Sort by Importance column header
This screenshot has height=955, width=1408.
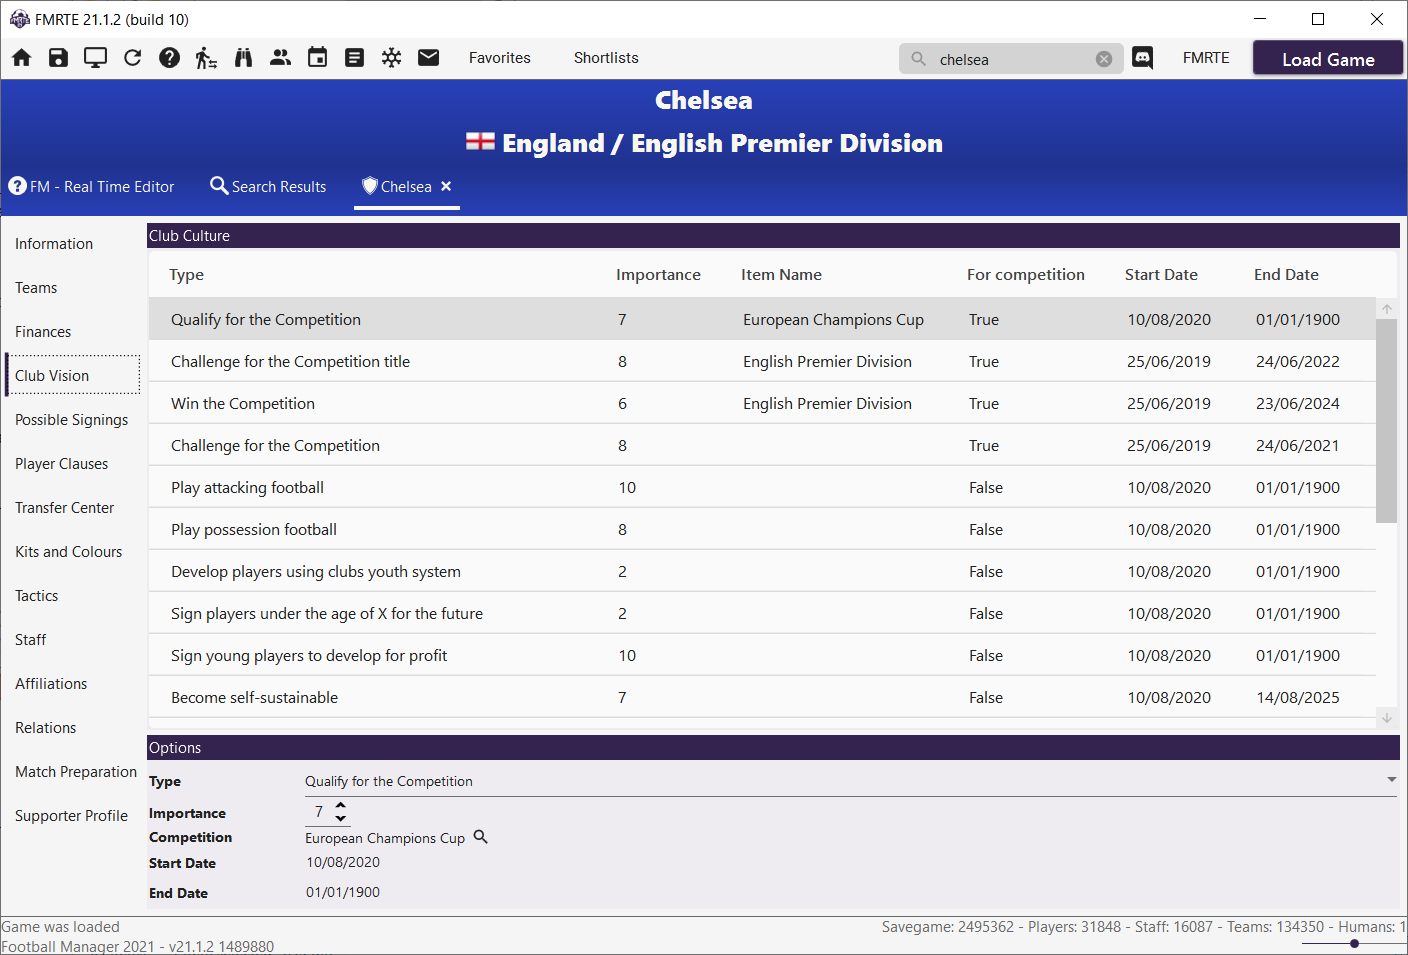[x=658, y=275]
